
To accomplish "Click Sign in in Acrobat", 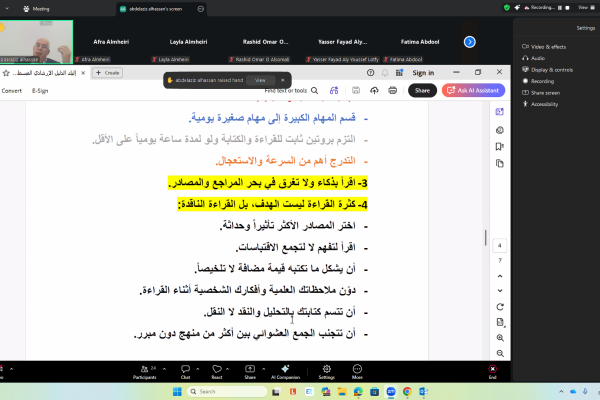I will point(423,73).
